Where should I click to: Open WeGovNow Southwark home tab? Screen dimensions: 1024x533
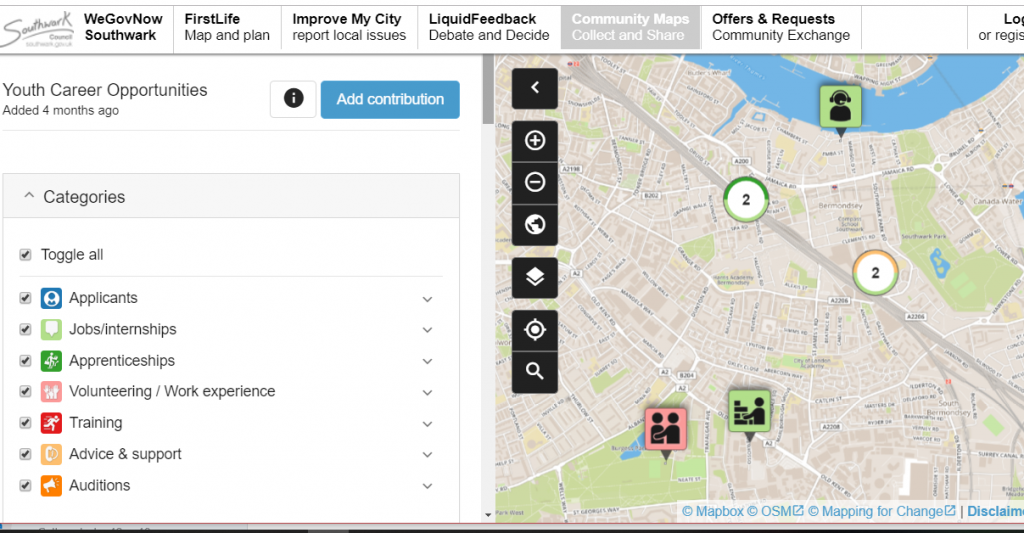123,27
